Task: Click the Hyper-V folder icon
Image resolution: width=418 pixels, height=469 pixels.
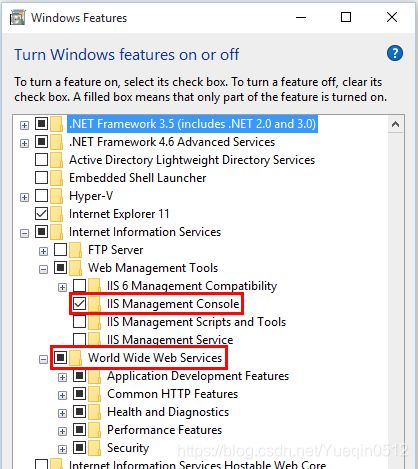Action: click(x=57, y=196)
